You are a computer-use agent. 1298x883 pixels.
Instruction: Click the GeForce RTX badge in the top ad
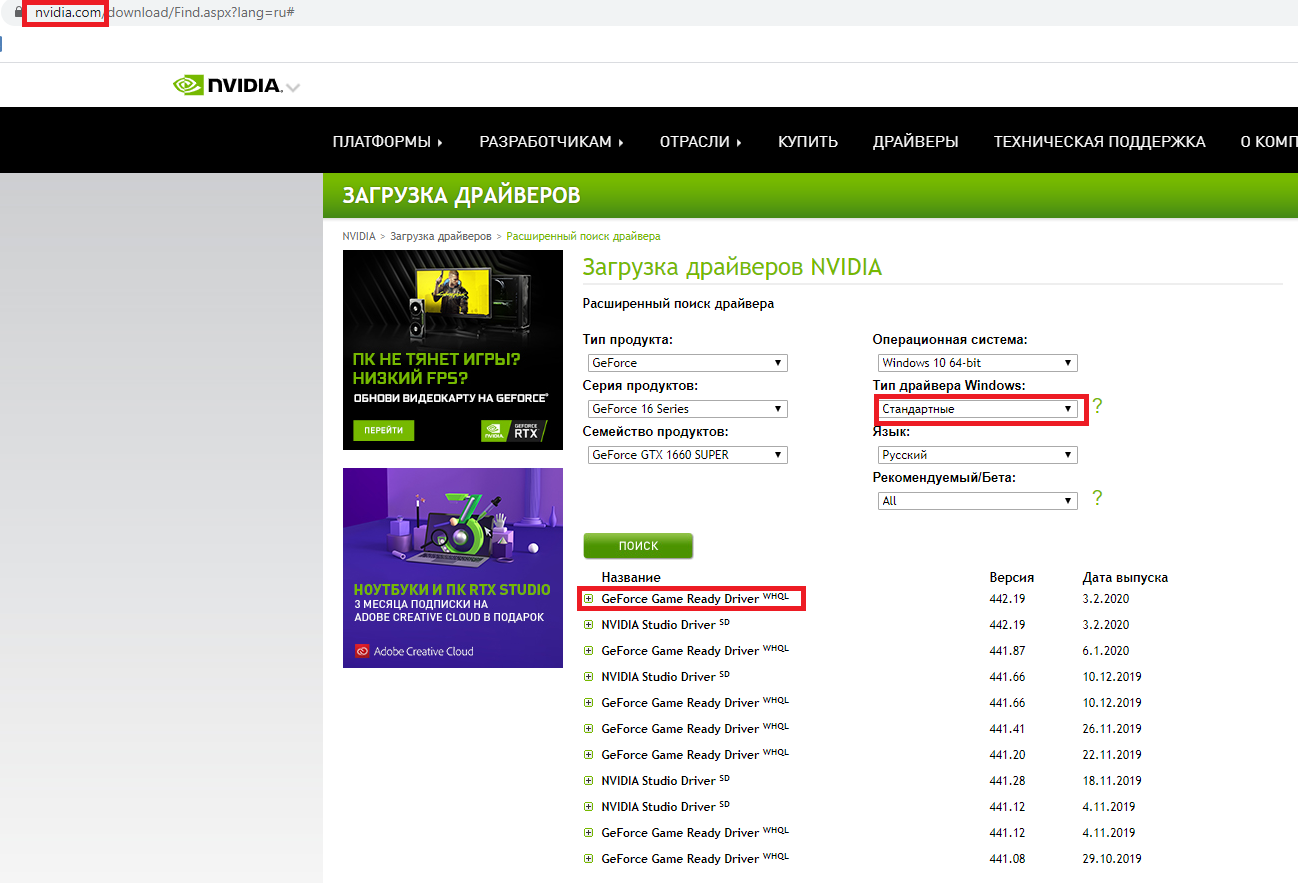coord(514,430)
